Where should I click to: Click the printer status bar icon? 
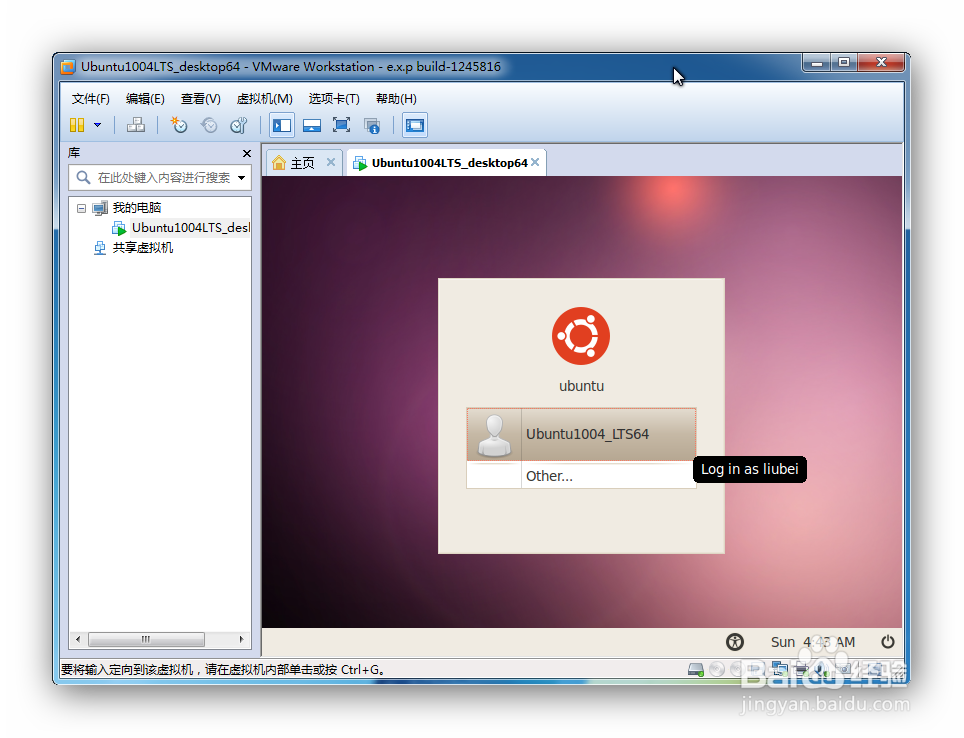click(801, 669)
